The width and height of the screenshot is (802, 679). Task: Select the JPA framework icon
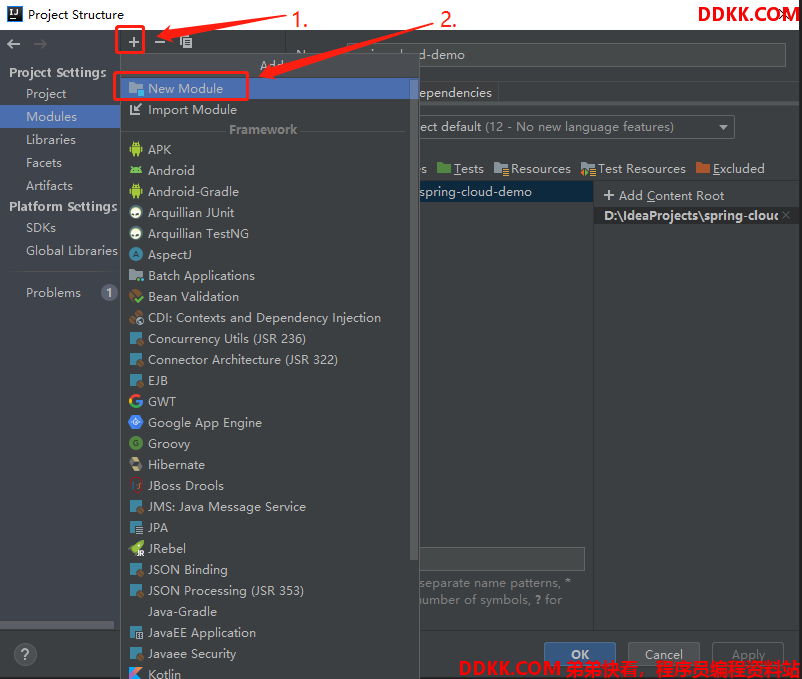pos(136,527)
